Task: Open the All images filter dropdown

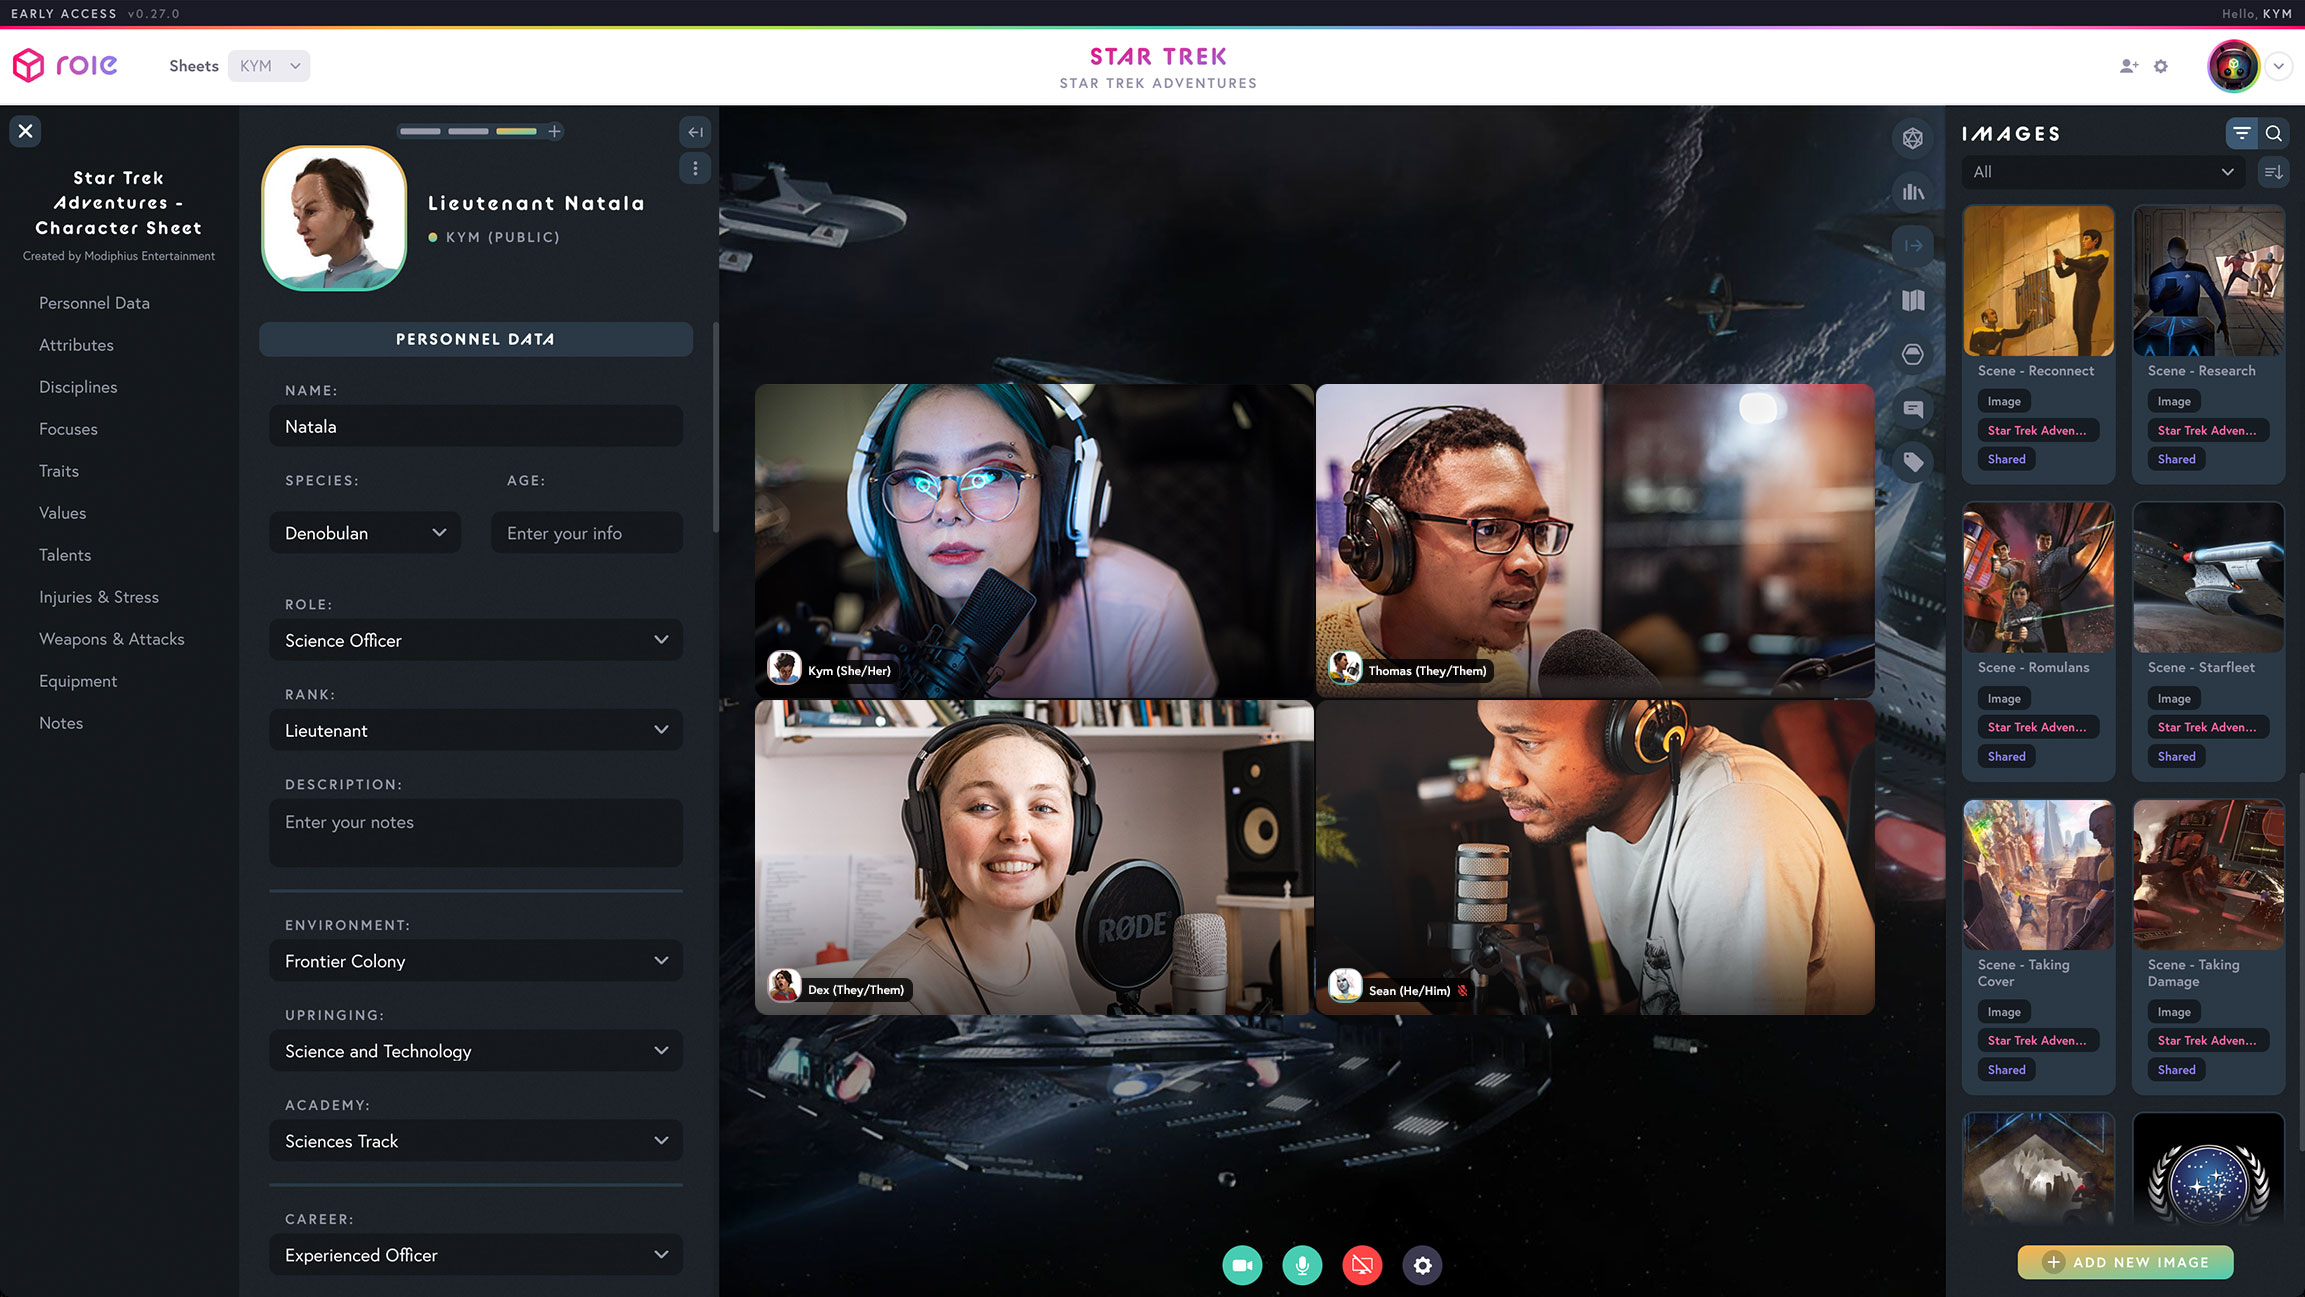Action: coord(2102,172)
